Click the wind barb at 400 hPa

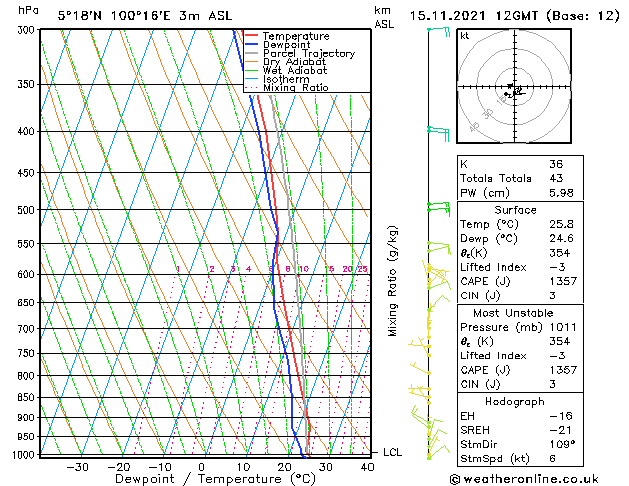pyautogui.click(x=438, y=134)
